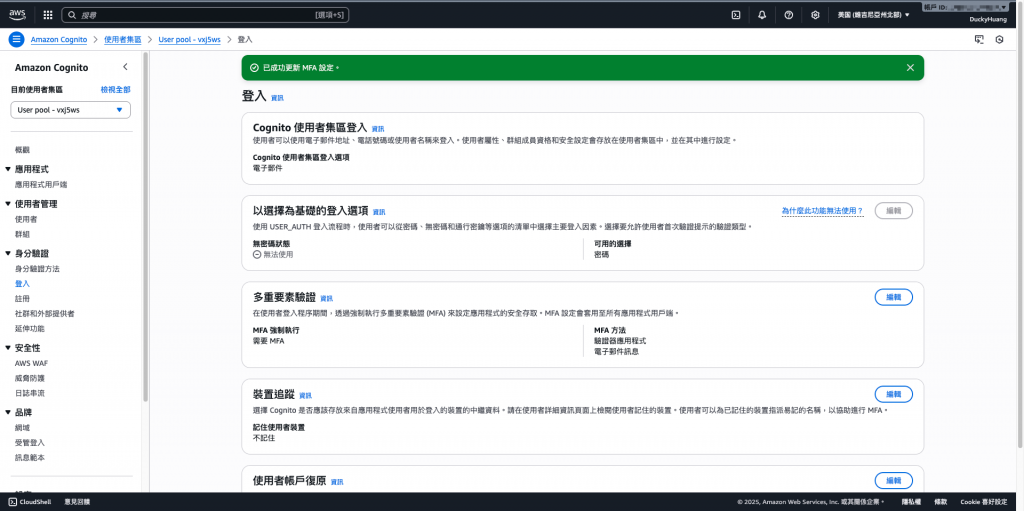Click 需要 MFA text
The height and width of the screenshot is (511, 1024).
tap(268, 340)
